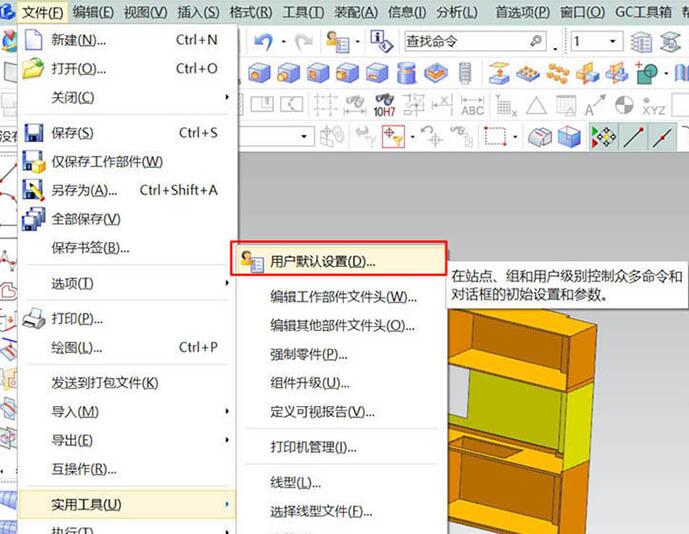Click the Undo arrow icon
The image size is (689, 534).
[264, 41]
